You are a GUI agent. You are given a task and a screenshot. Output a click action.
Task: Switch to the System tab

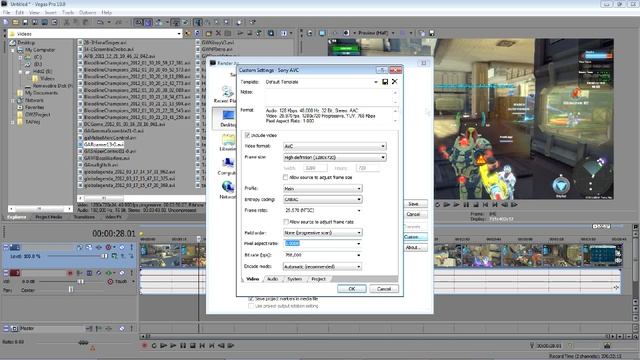[x=294, y=279]
